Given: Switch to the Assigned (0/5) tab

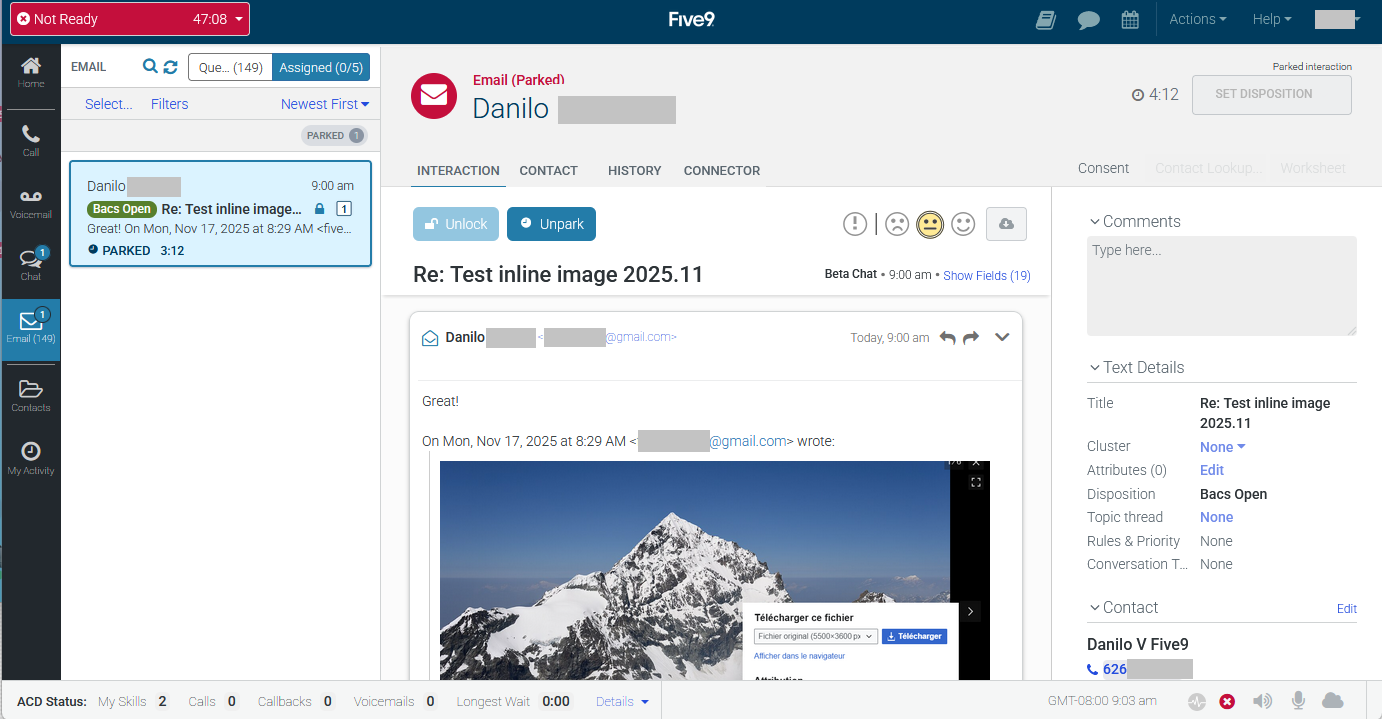Looking at the screenshot, I should (321, 67).
